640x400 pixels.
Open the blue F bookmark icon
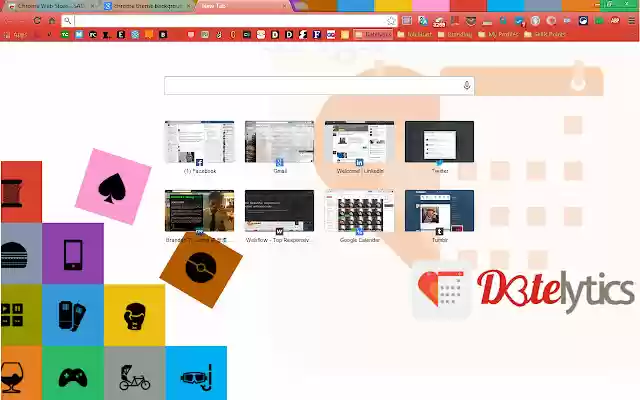coord(317,35)
